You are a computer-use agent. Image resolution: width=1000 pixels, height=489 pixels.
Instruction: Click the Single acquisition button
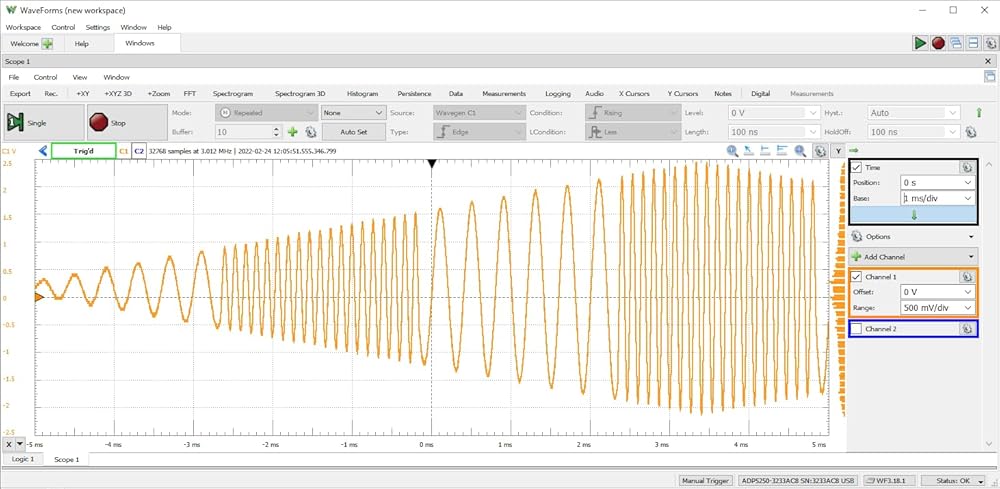[28, 122]
